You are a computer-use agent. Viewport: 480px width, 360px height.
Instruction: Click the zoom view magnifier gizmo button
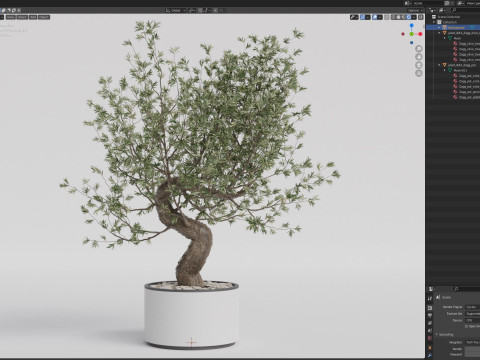pos(419,49)
